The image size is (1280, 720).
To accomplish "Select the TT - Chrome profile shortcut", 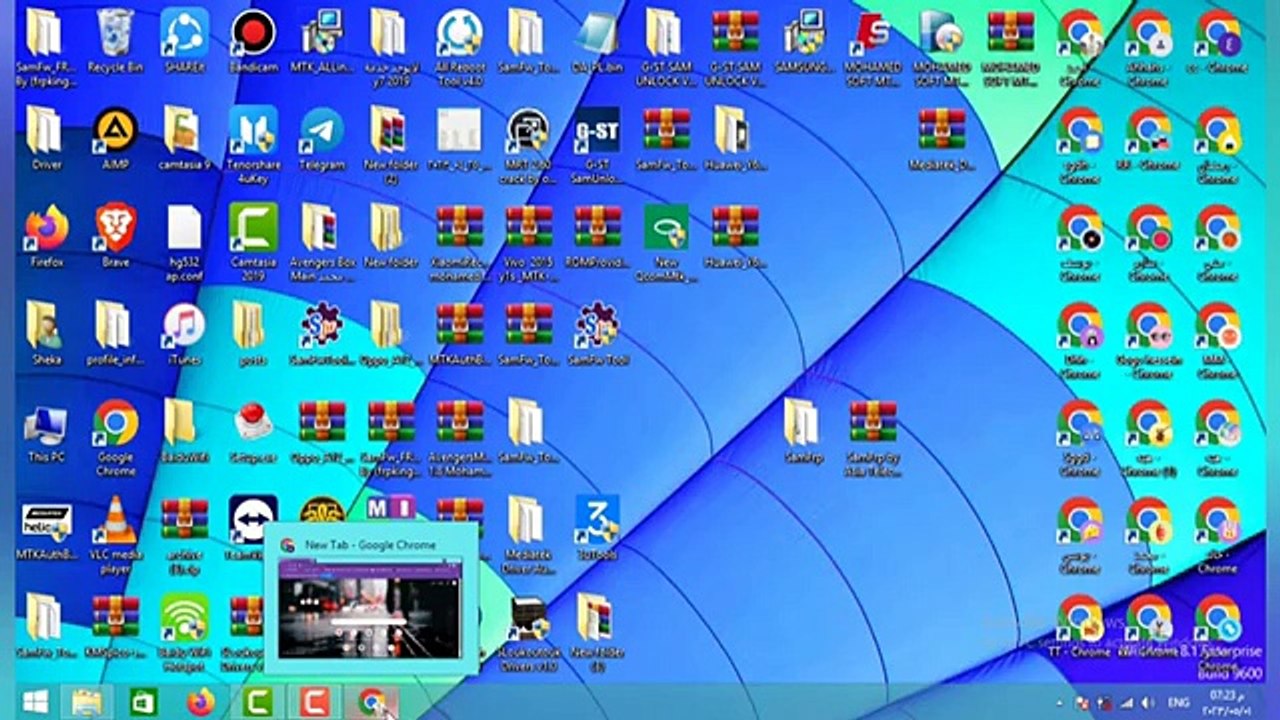I will 1081,626.
